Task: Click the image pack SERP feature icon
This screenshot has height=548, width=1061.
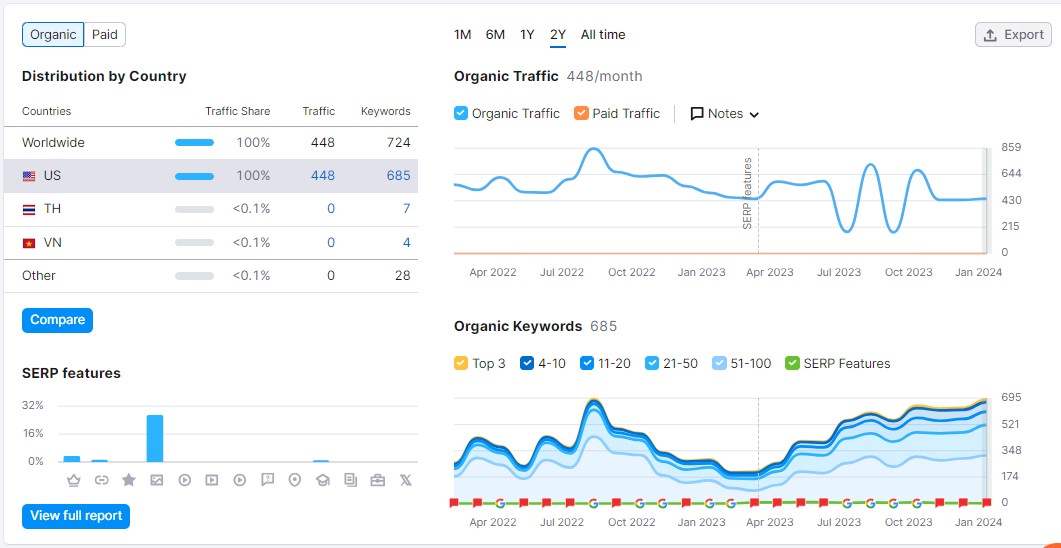Action: tap(156, 480)
